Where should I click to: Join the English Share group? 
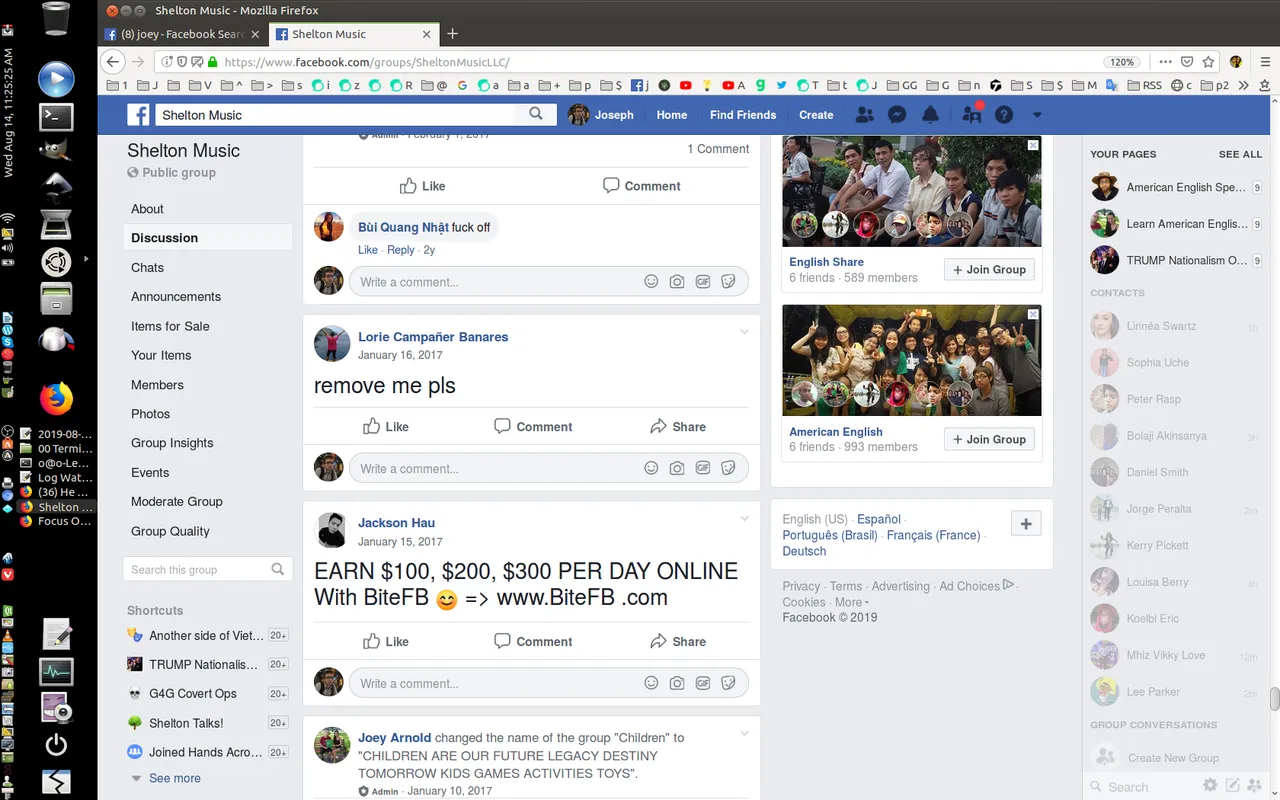point(989,270)
